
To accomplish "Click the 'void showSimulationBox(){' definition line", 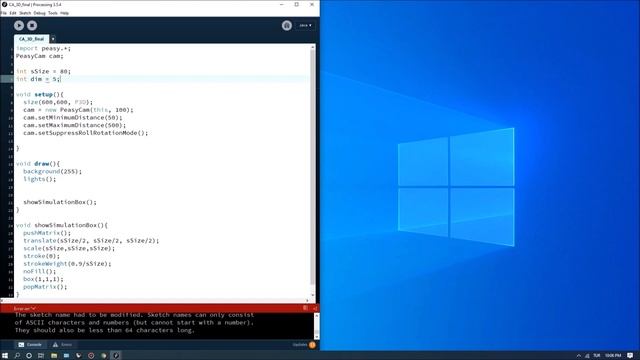I will click(x=62, y=225).
